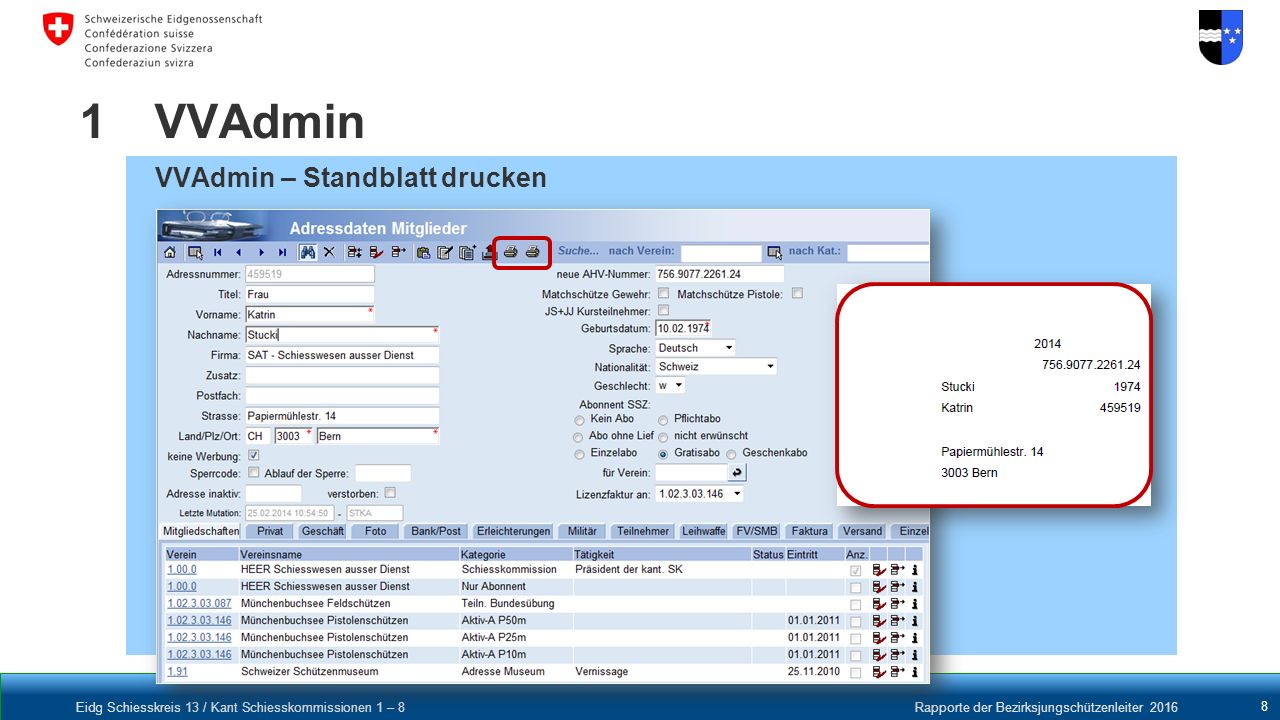Open the Militär tab
This screenshot has width=1280, height=720.
pyautogui.click(x=582, y=531)
